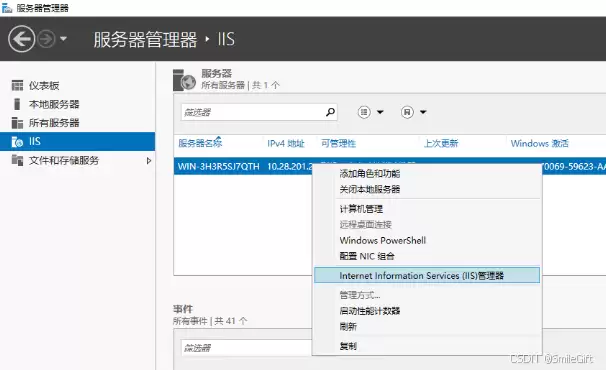This screenshot has height=370, width=606.
Task: Sort by 服务器名称 column header
Action: click(200, 143)
